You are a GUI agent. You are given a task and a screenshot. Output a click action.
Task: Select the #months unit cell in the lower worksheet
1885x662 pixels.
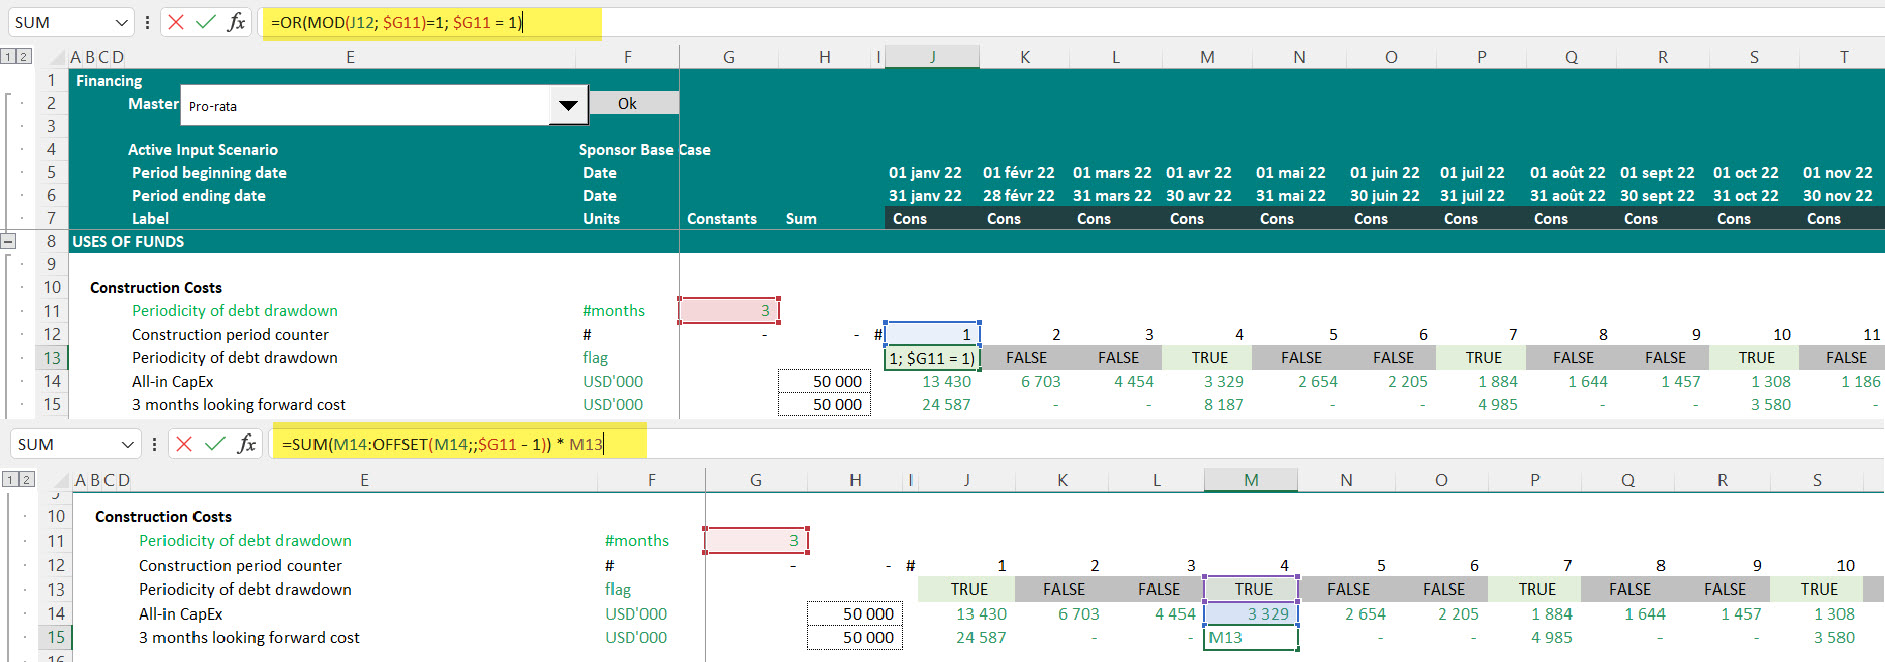[x=637, y=540]
